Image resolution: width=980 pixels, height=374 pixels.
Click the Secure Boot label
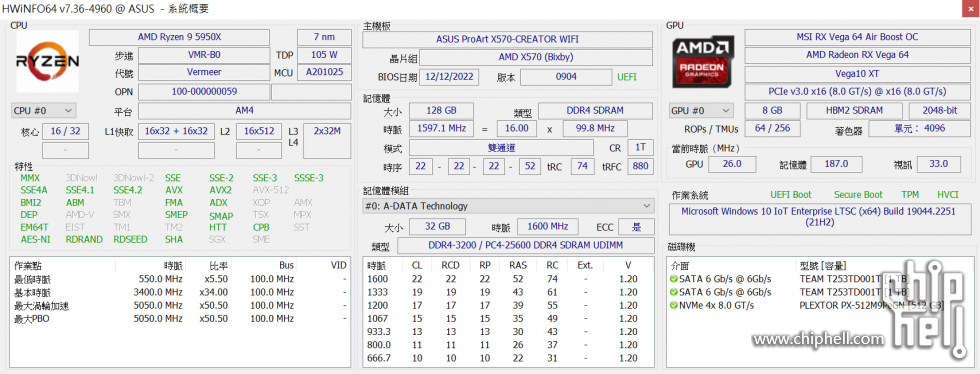click(858, 195)
